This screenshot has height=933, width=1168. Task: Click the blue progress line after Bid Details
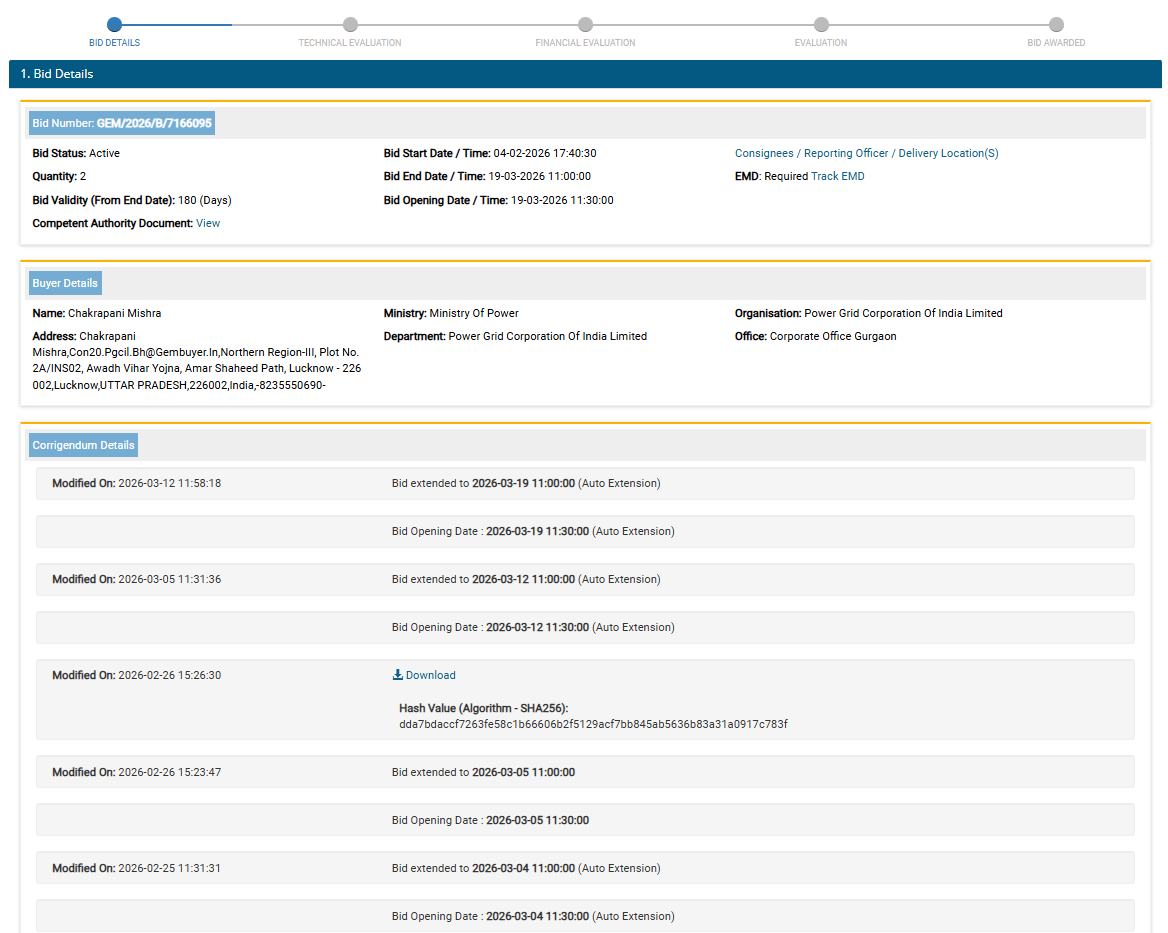pyautogui.click(x=178, y=24)
